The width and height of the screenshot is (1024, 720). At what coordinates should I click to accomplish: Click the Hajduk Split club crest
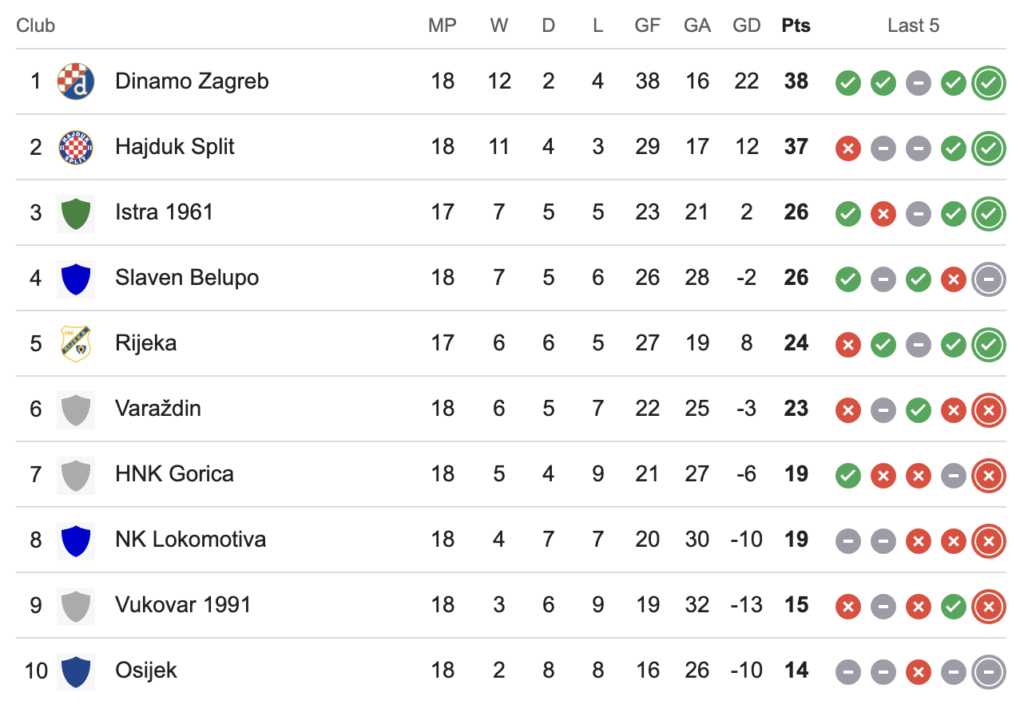click(75, 147)
